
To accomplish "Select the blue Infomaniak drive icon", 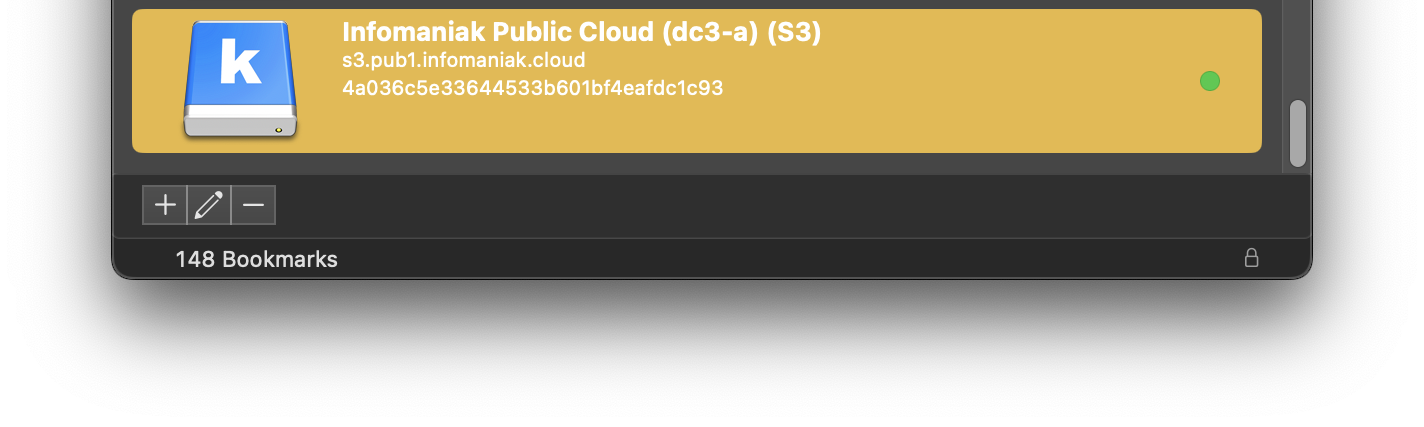I will coord(240,80).
